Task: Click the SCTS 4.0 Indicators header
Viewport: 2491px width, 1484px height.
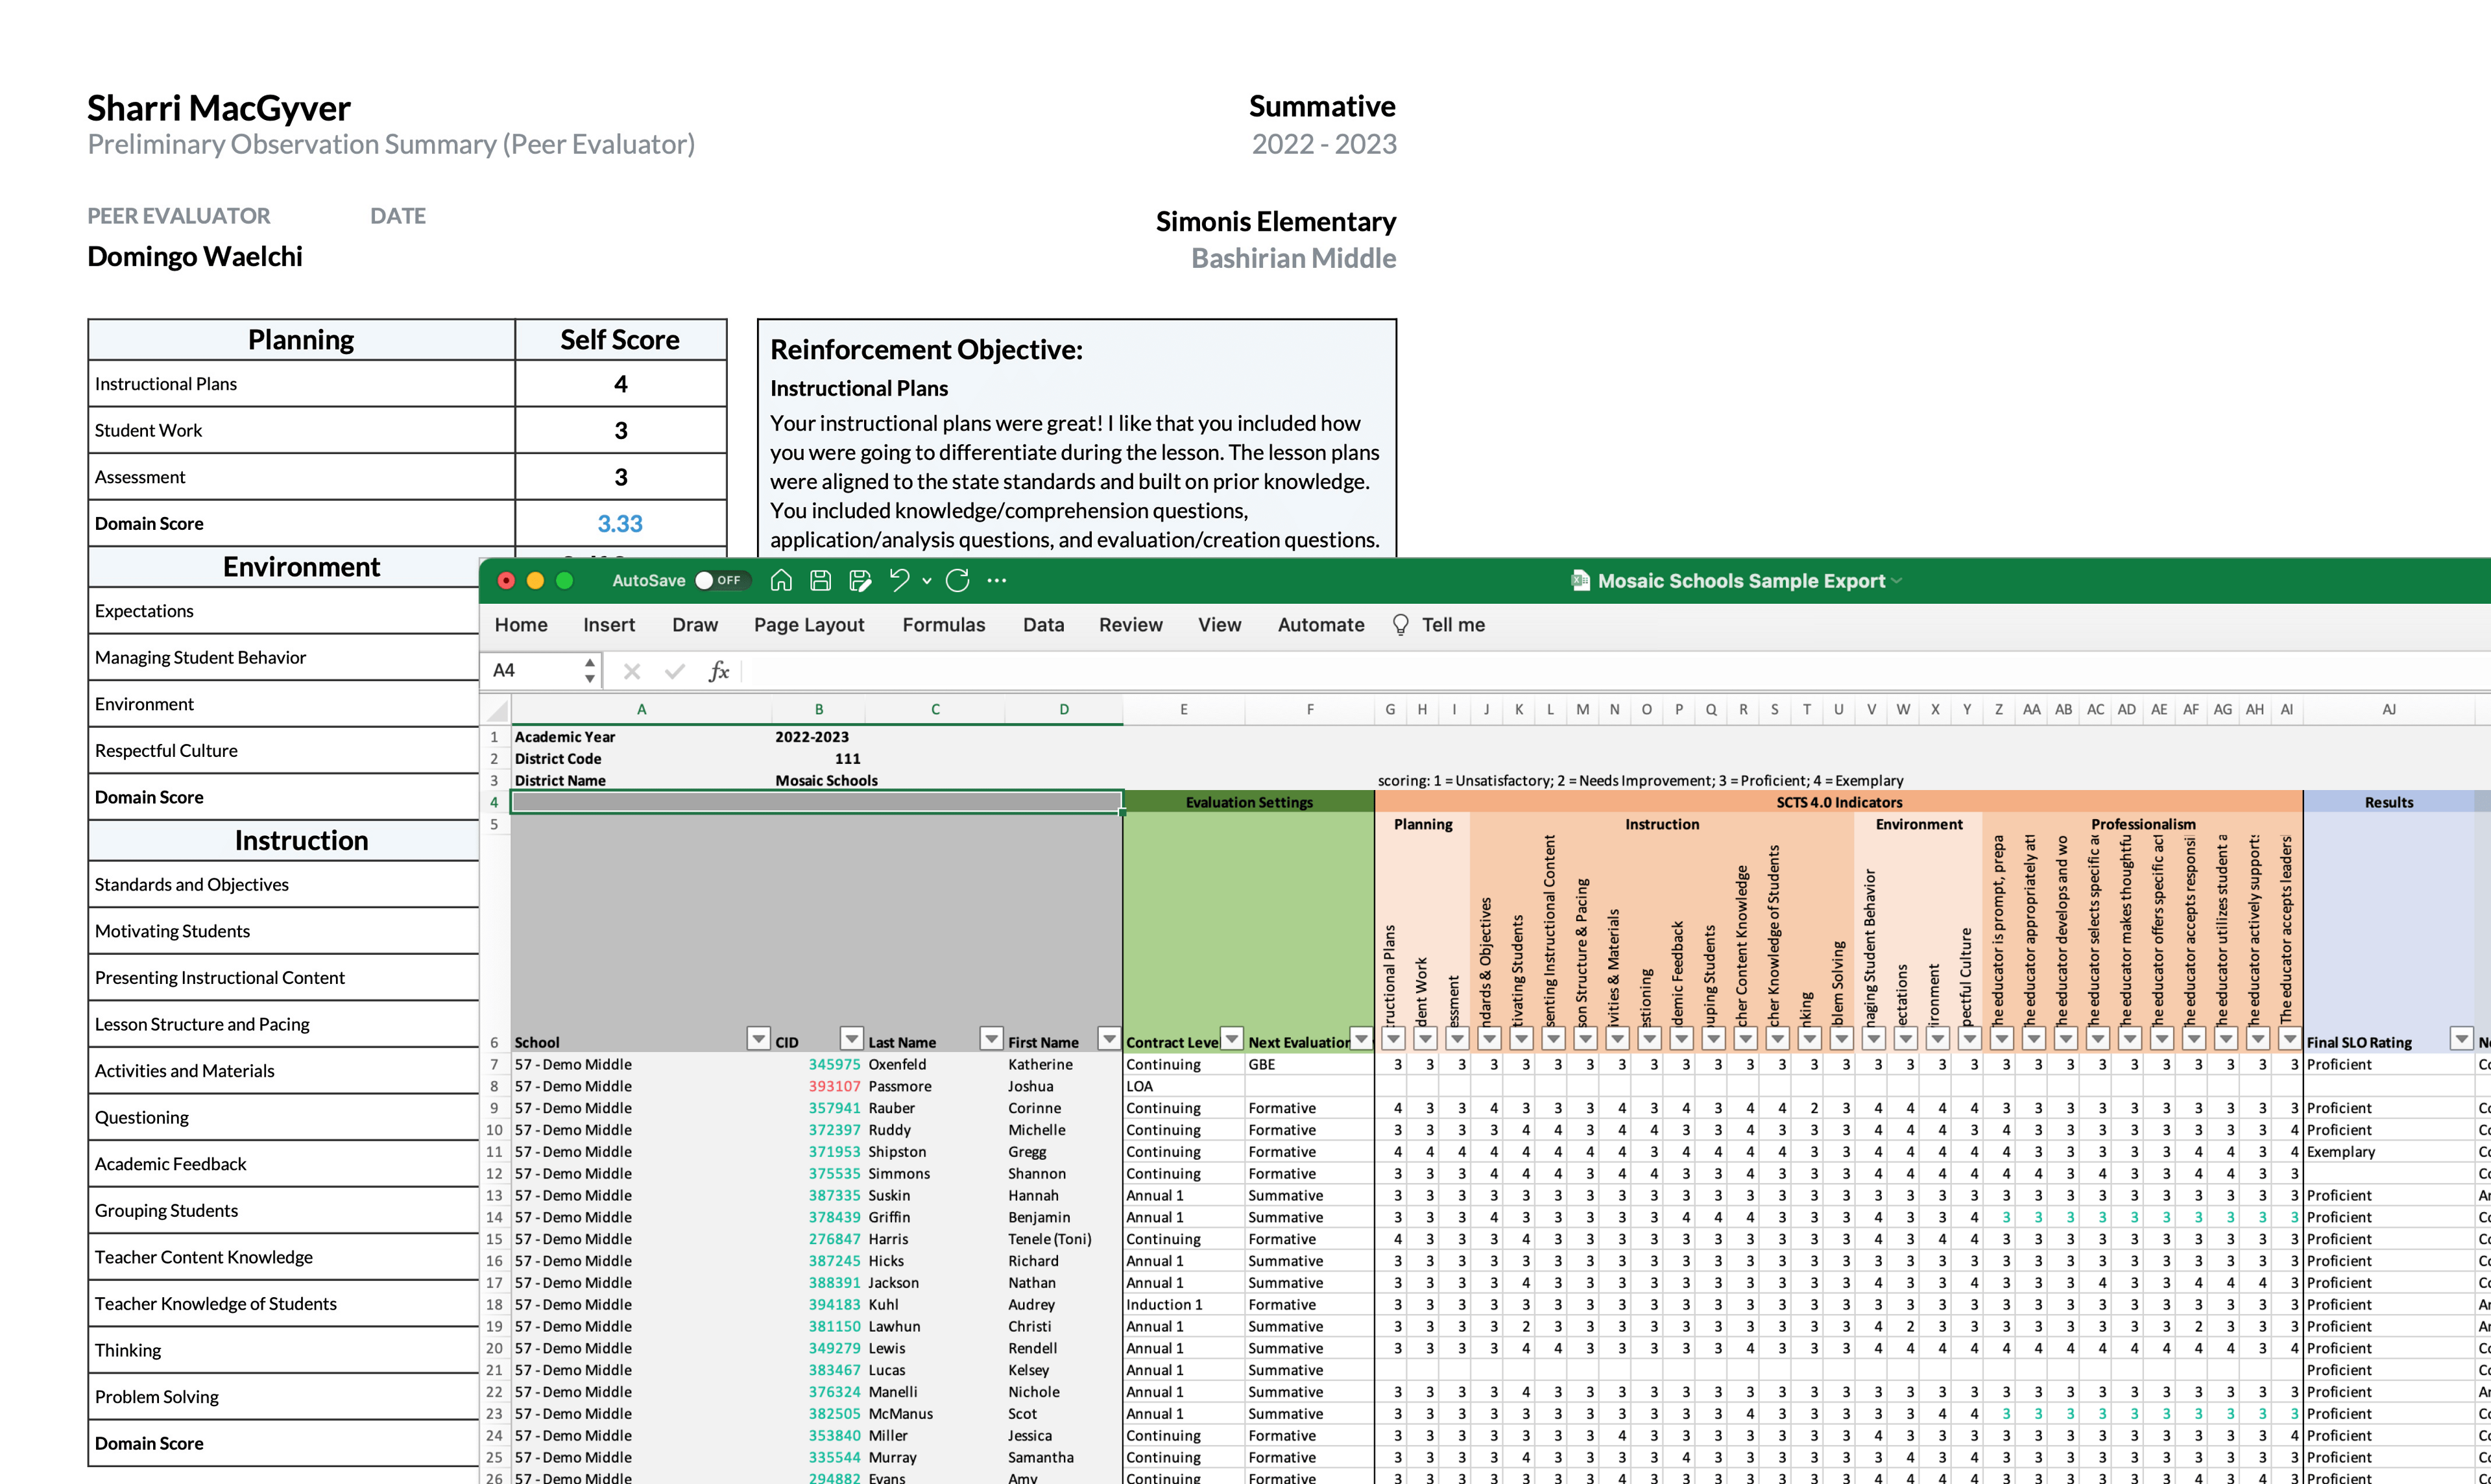Action: (1838, 803)
